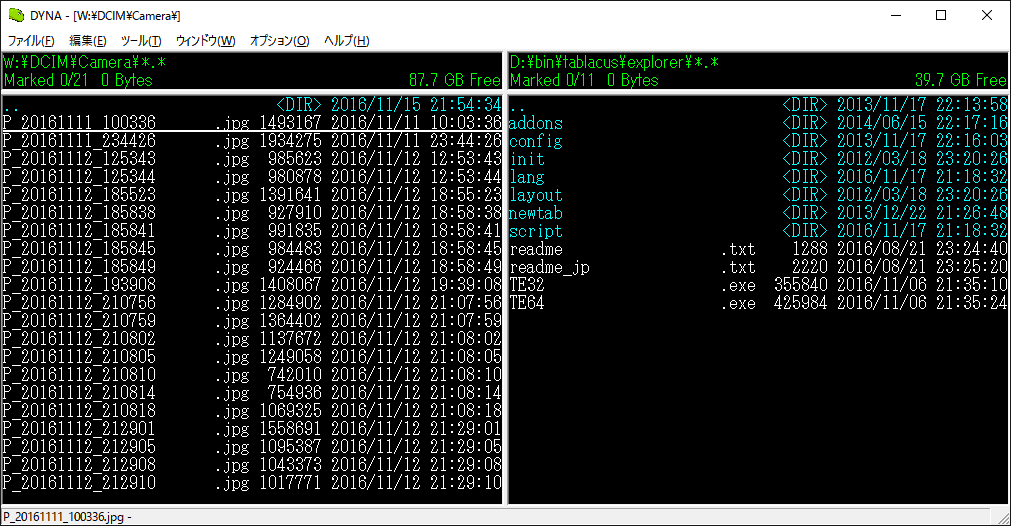Click the left pane Marked 0/21 counter
The height and width of the screenshot is (526, 1011).
(46, 80)
